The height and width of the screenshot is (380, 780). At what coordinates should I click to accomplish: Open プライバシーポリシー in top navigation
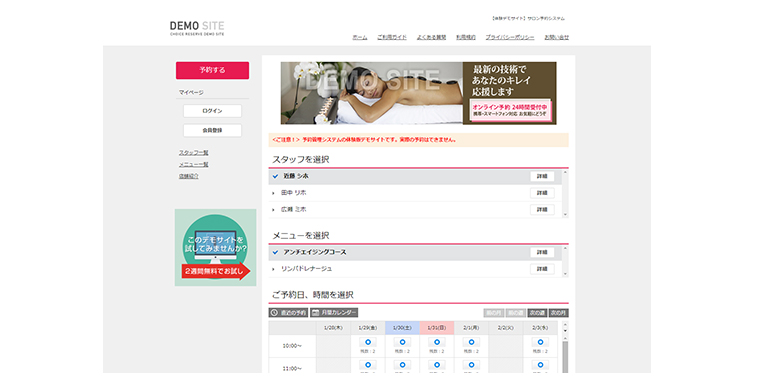(x=510, y=37)
